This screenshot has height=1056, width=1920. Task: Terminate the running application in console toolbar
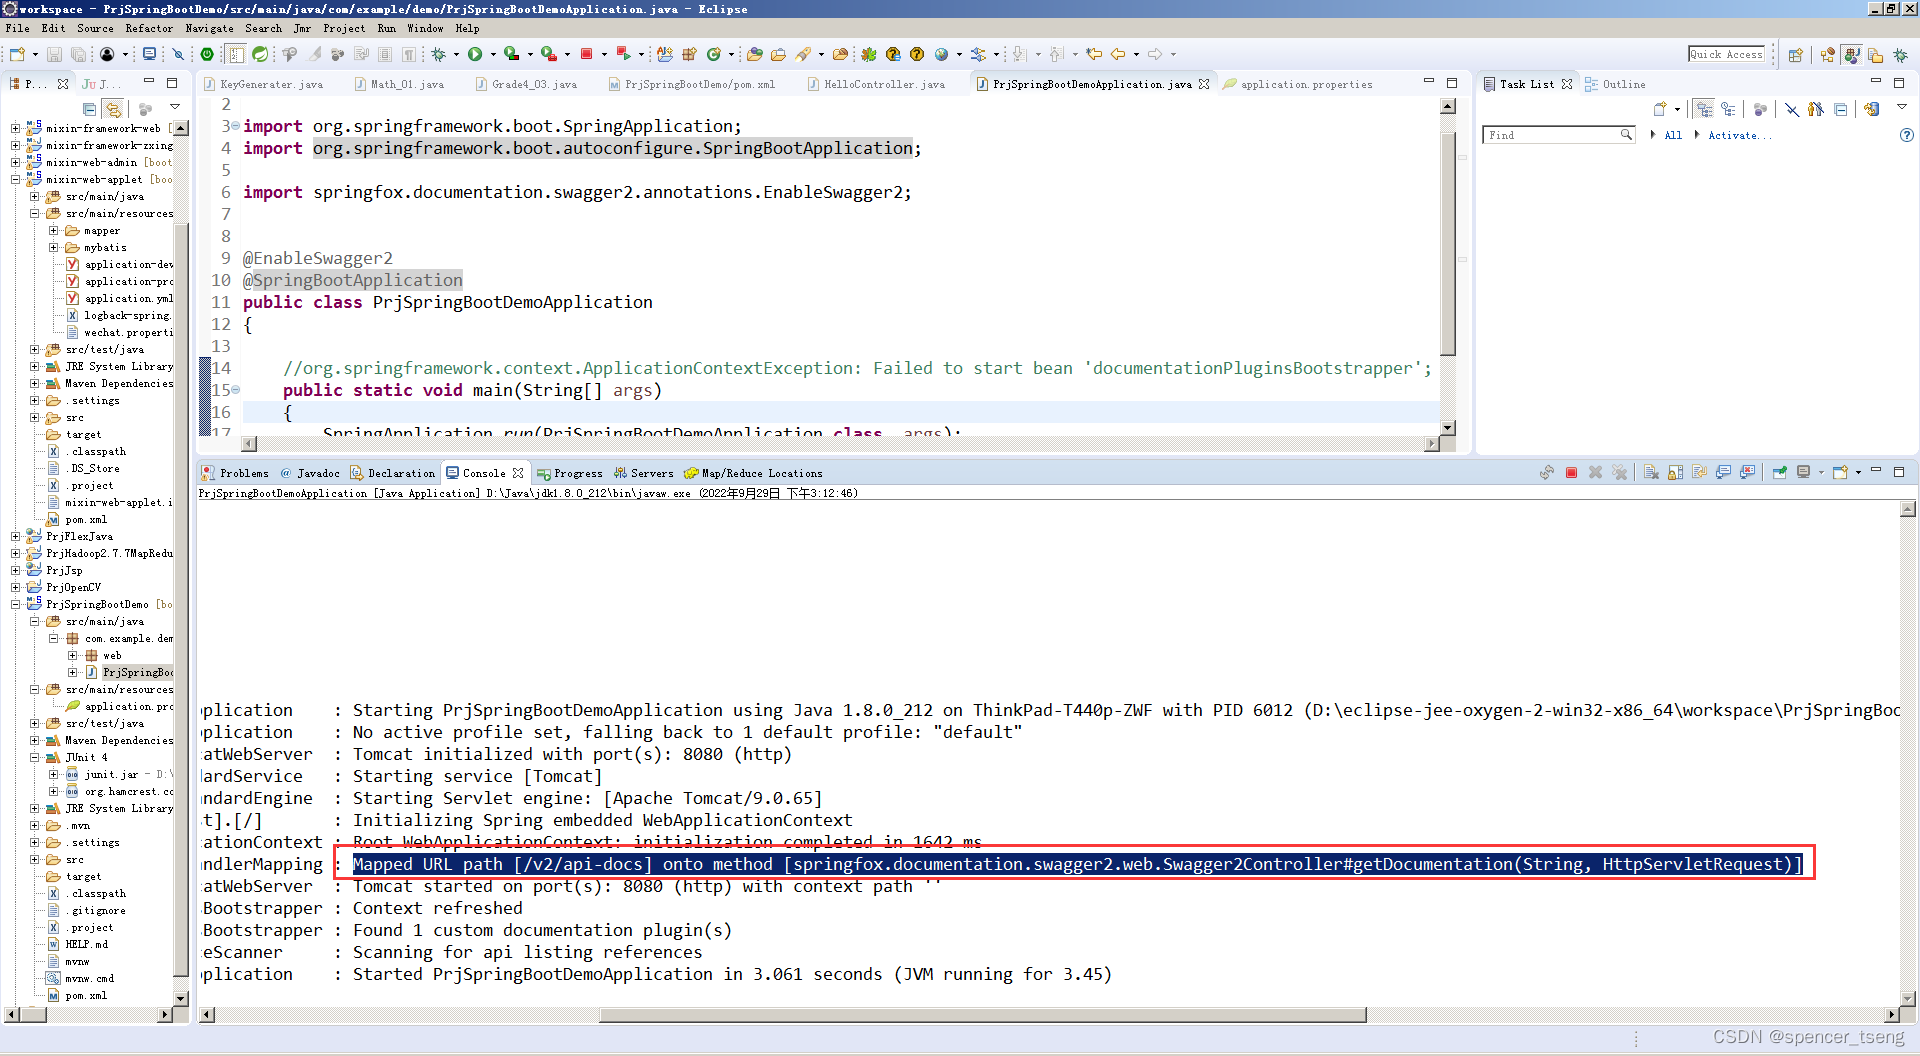coord(1570,472)
